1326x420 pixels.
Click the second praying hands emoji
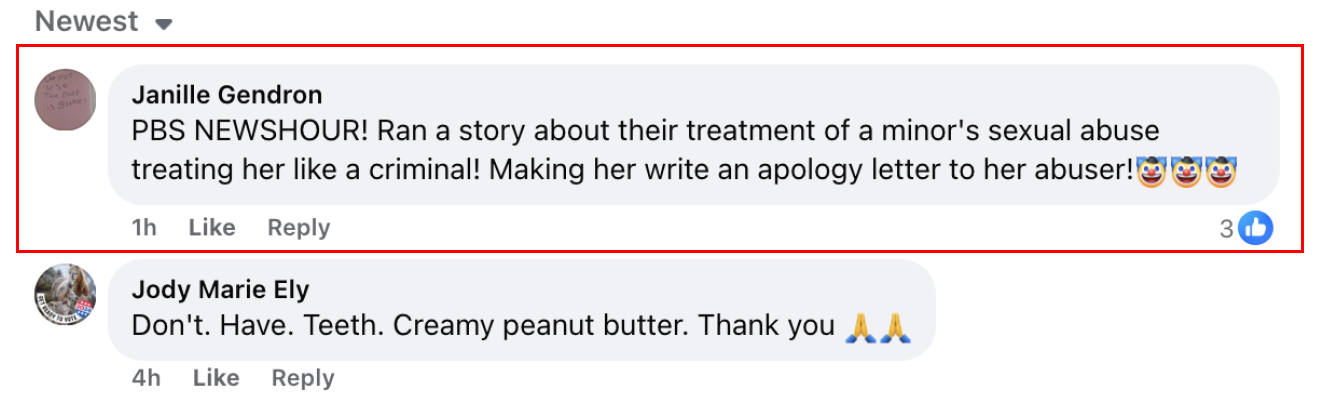(x=894, y=326)
